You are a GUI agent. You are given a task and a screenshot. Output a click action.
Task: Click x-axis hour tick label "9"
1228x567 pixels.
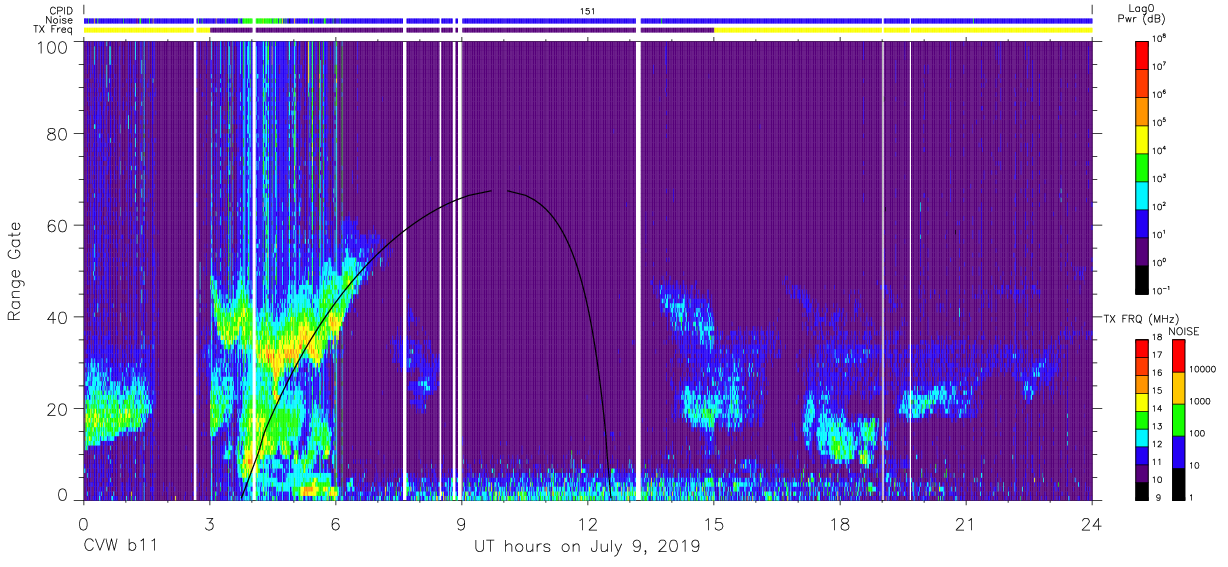461,524
